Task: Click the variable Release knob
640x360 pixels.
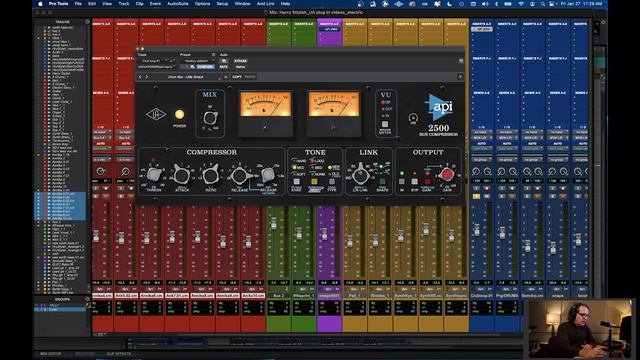Action: pyautogui.click(x=268, y=175)
